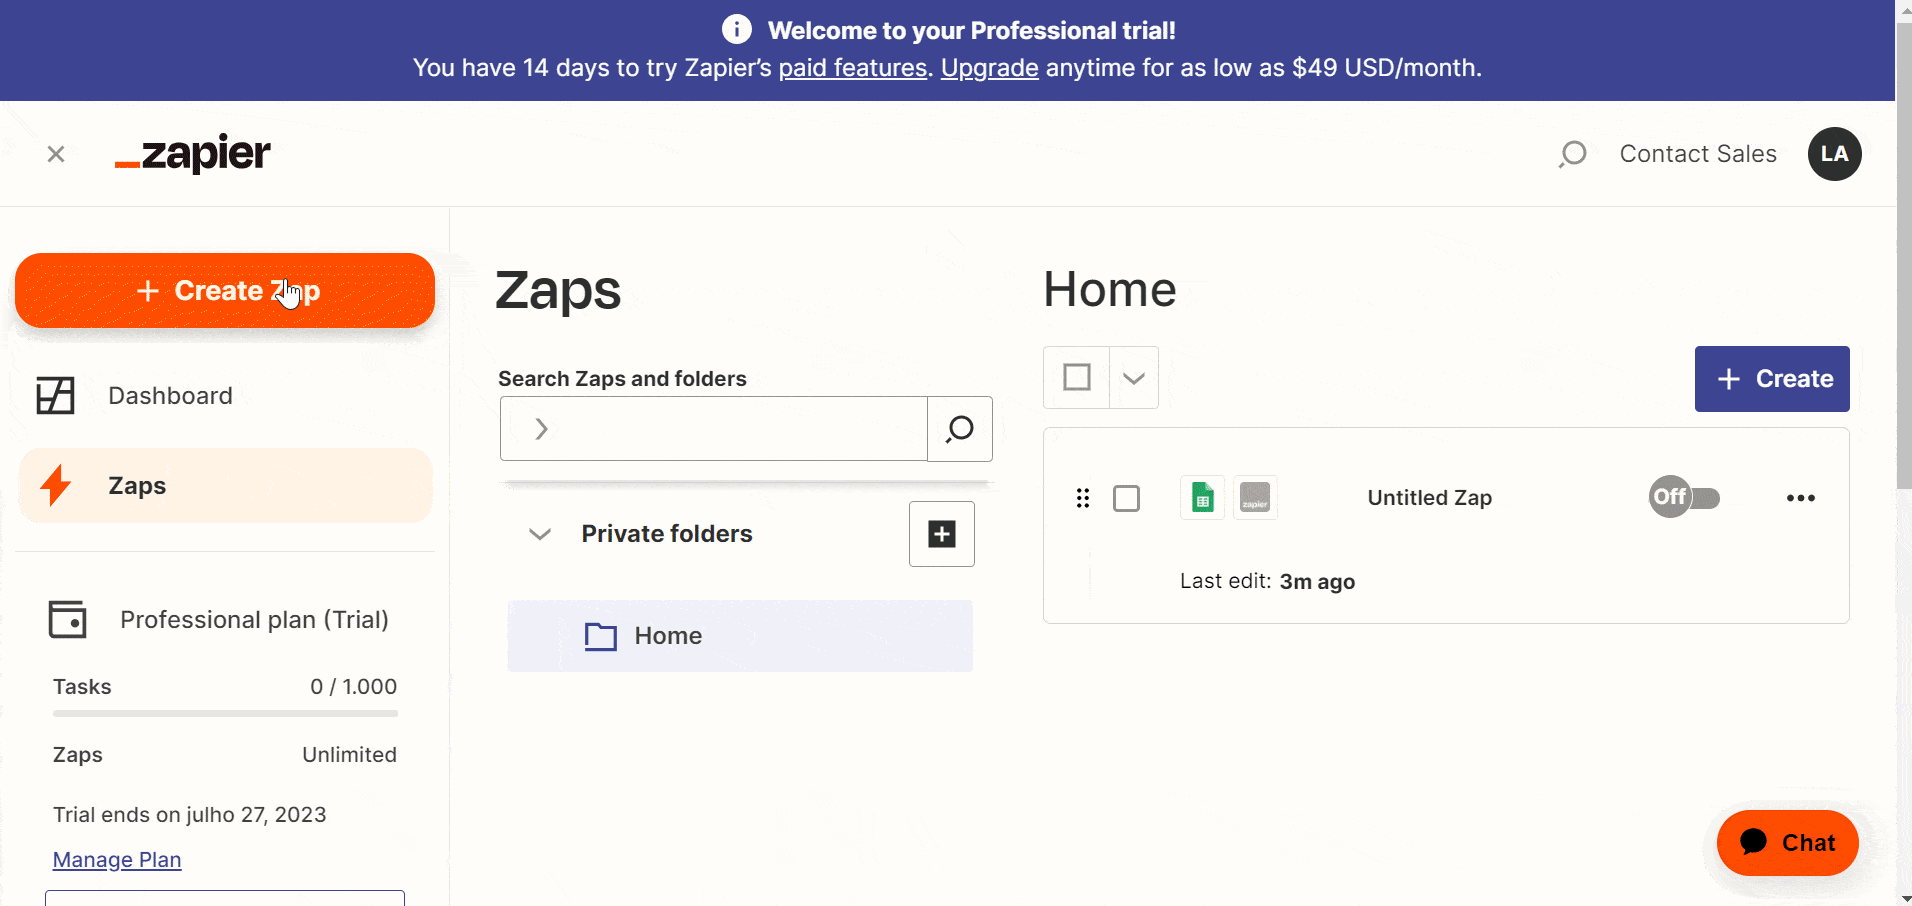
Task: Click the search magnifier in the top bar
Action: click(1572, 153)
